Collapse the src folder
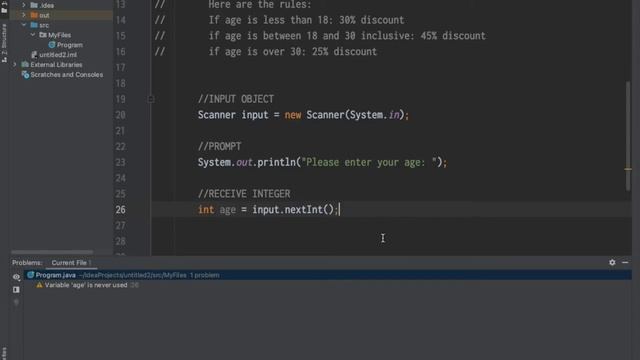The width and height of the screenshot is (640, 360). pos(24,25)
